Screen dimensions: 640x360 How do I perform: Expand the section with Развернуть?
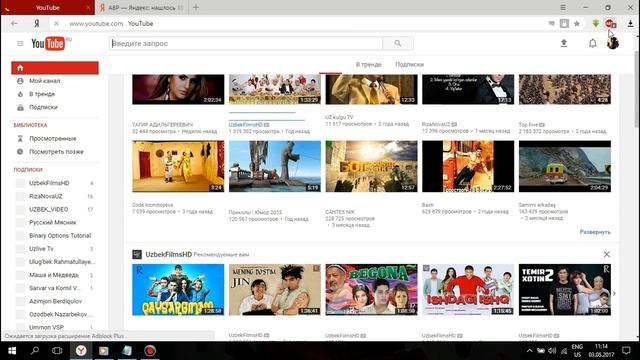pos(595,232)
